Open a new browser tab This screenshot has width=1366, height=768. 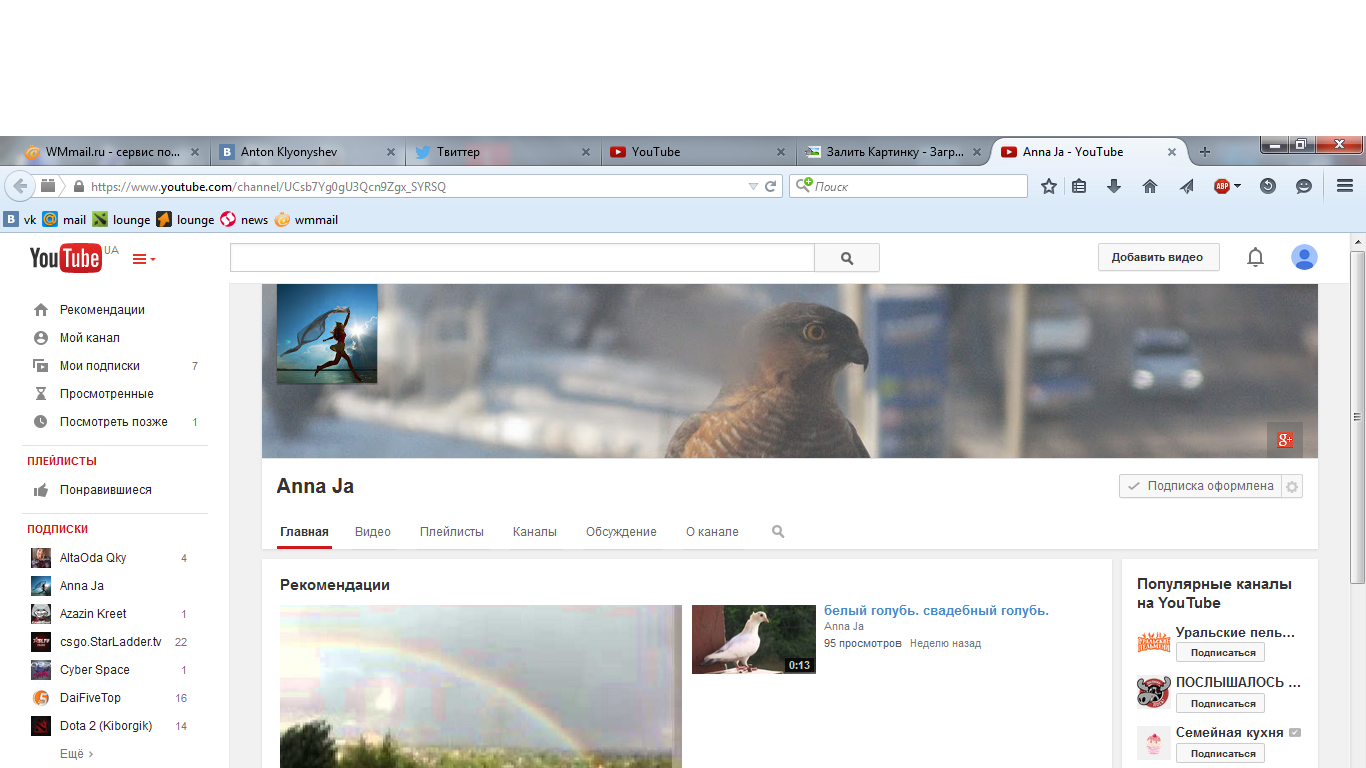click(1205, 152)
